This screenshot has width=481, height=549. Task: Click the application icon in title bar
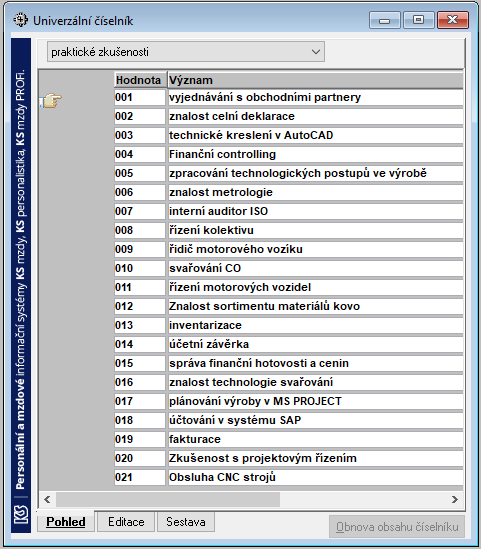click(20, 20)
